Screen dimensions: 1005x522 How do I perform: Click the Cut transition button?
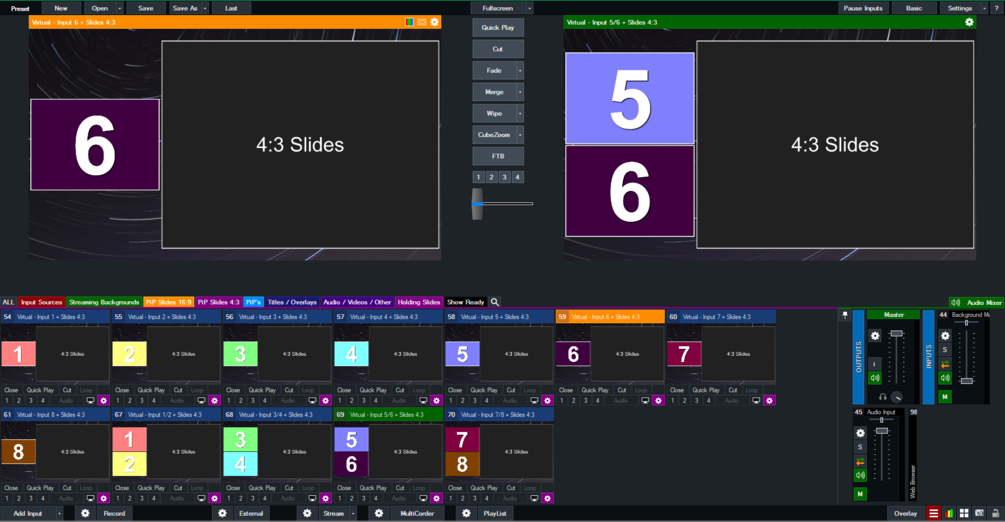point(498,49)
